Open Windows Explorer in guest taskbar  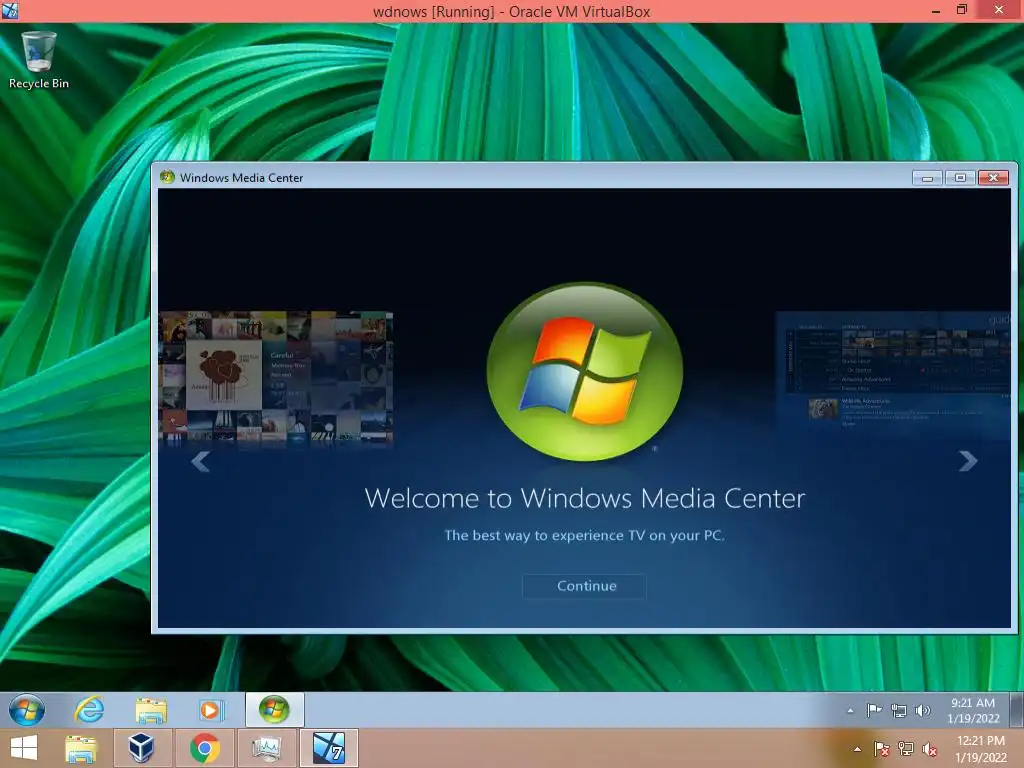151,710
